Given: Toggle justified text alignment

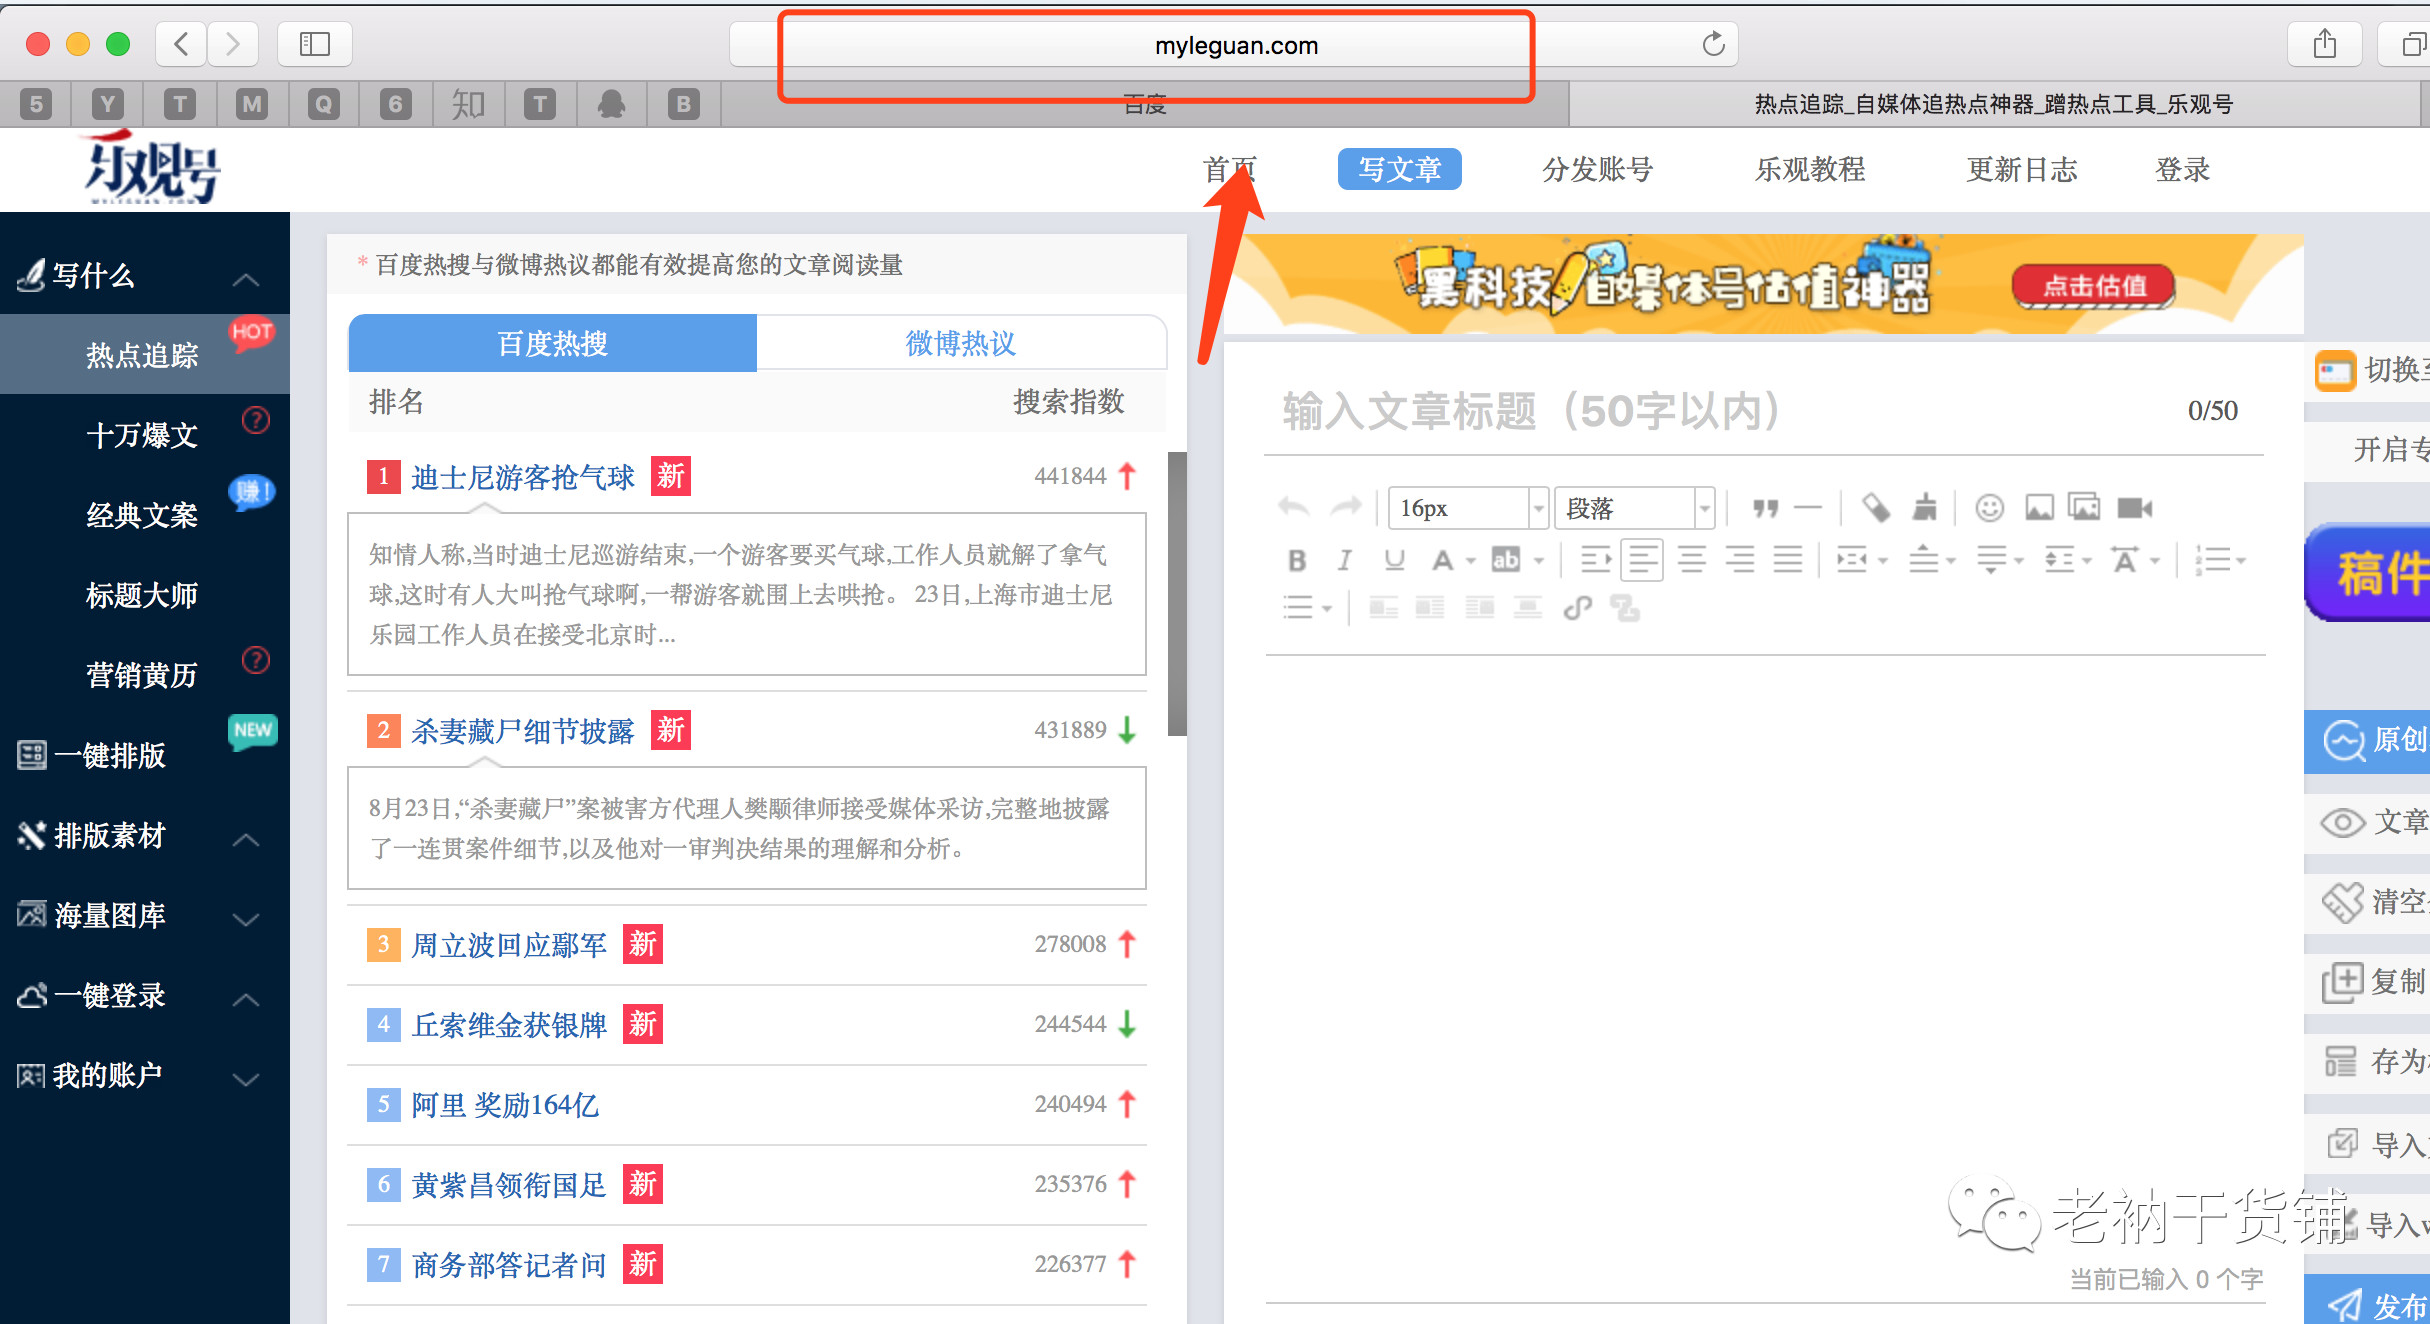Looking at the screenshot, I should tap(1788, 559).
